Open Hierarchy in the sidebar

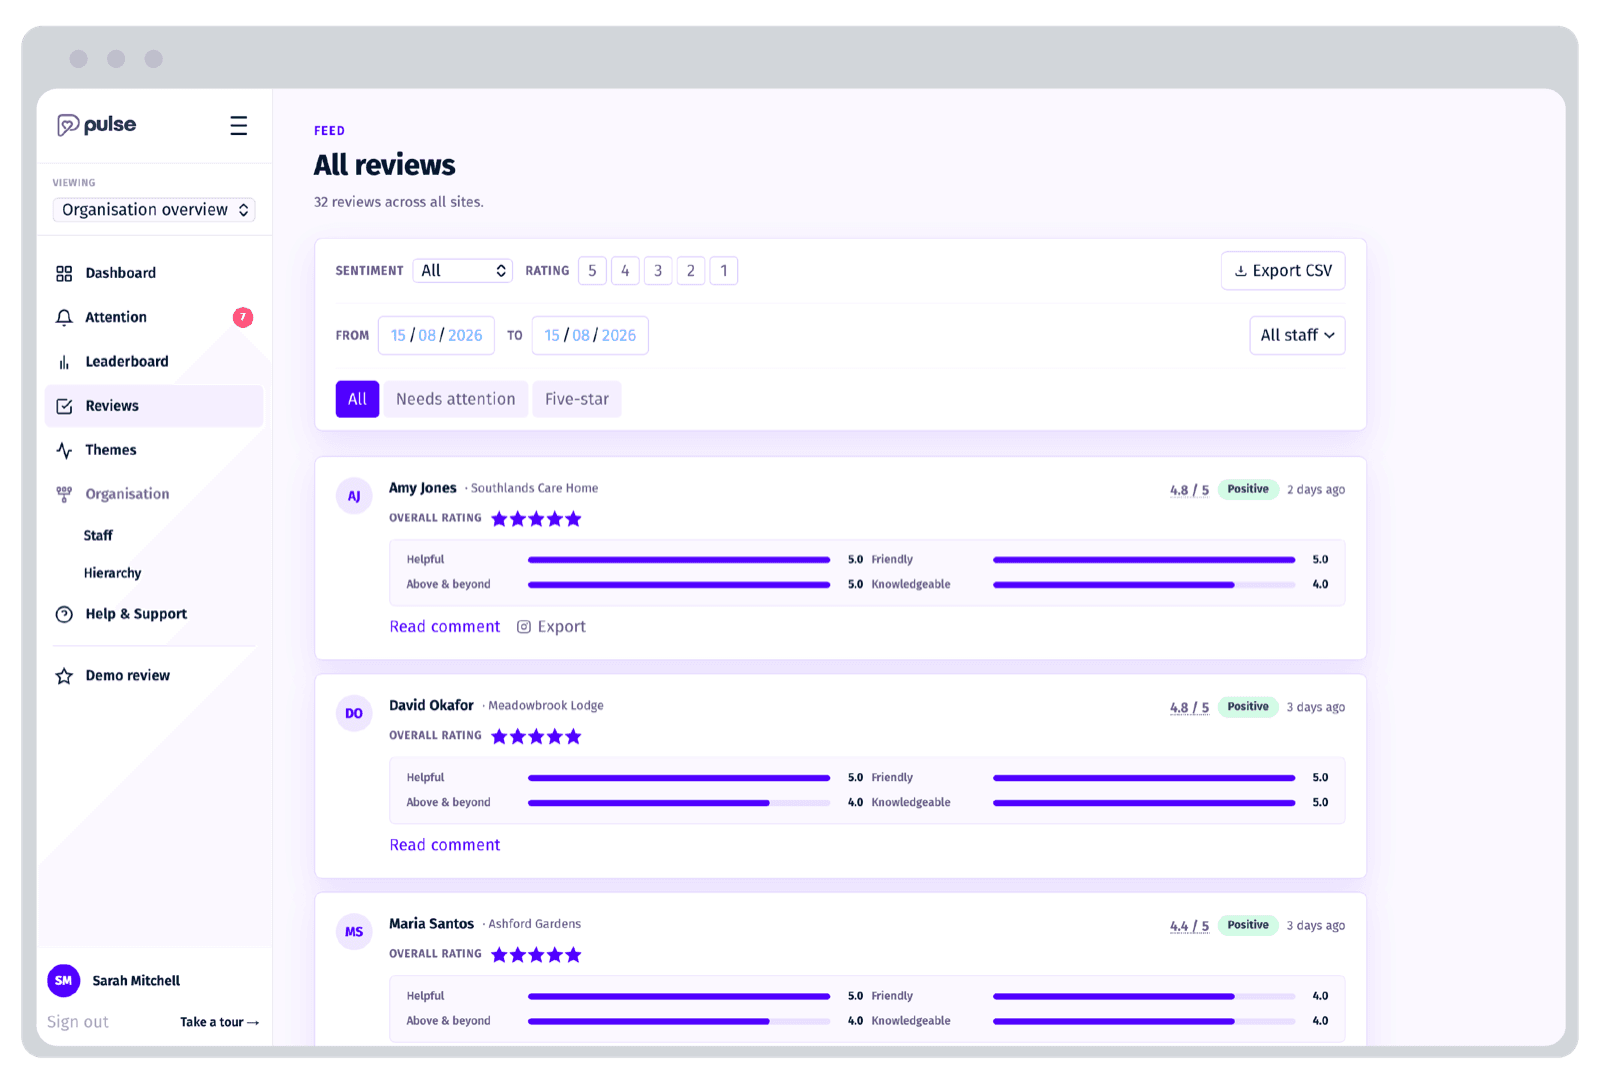pos(112,573)
